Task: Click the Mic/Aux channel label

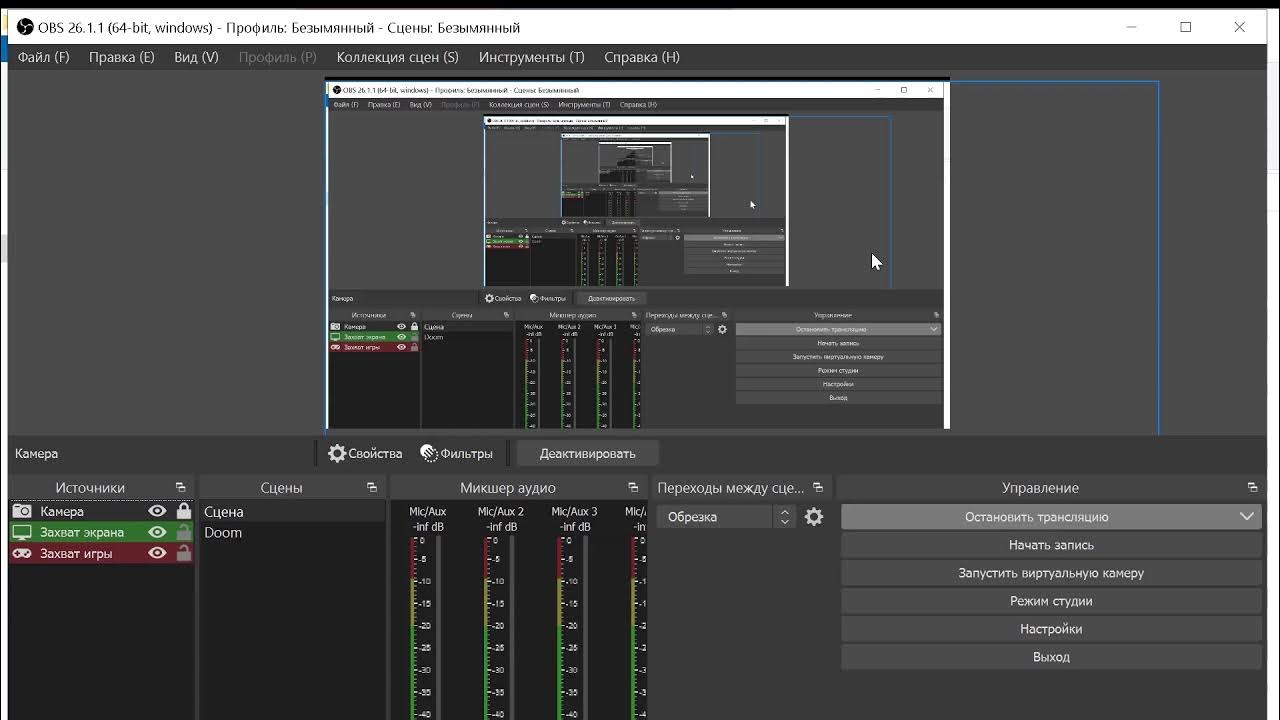Action: click(428, 511)
